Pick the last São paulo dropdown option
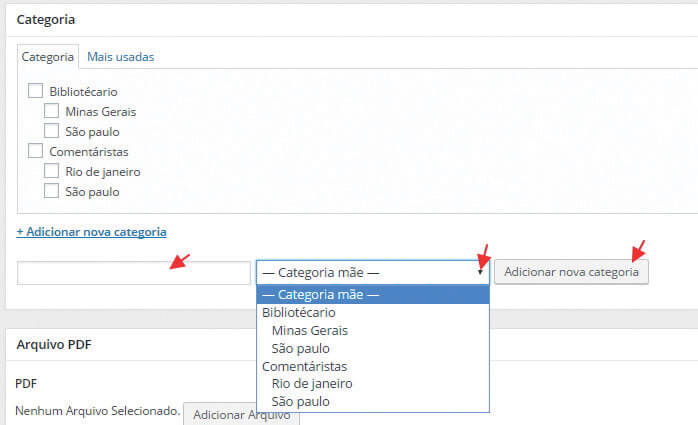Viewport: 698px width, 425px height. pos(300,402)
